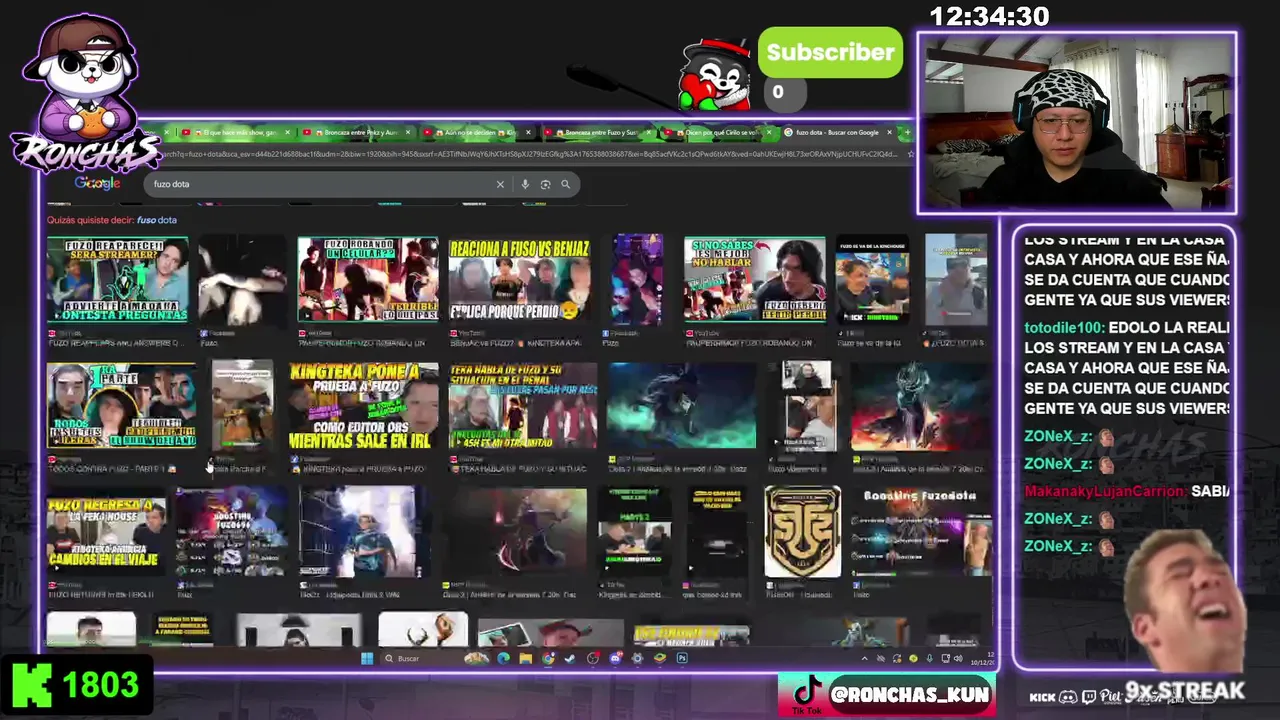Select the 'fuzo dota - Buscar con Google' tab
1280x720 pixels.
pos(838,132)
